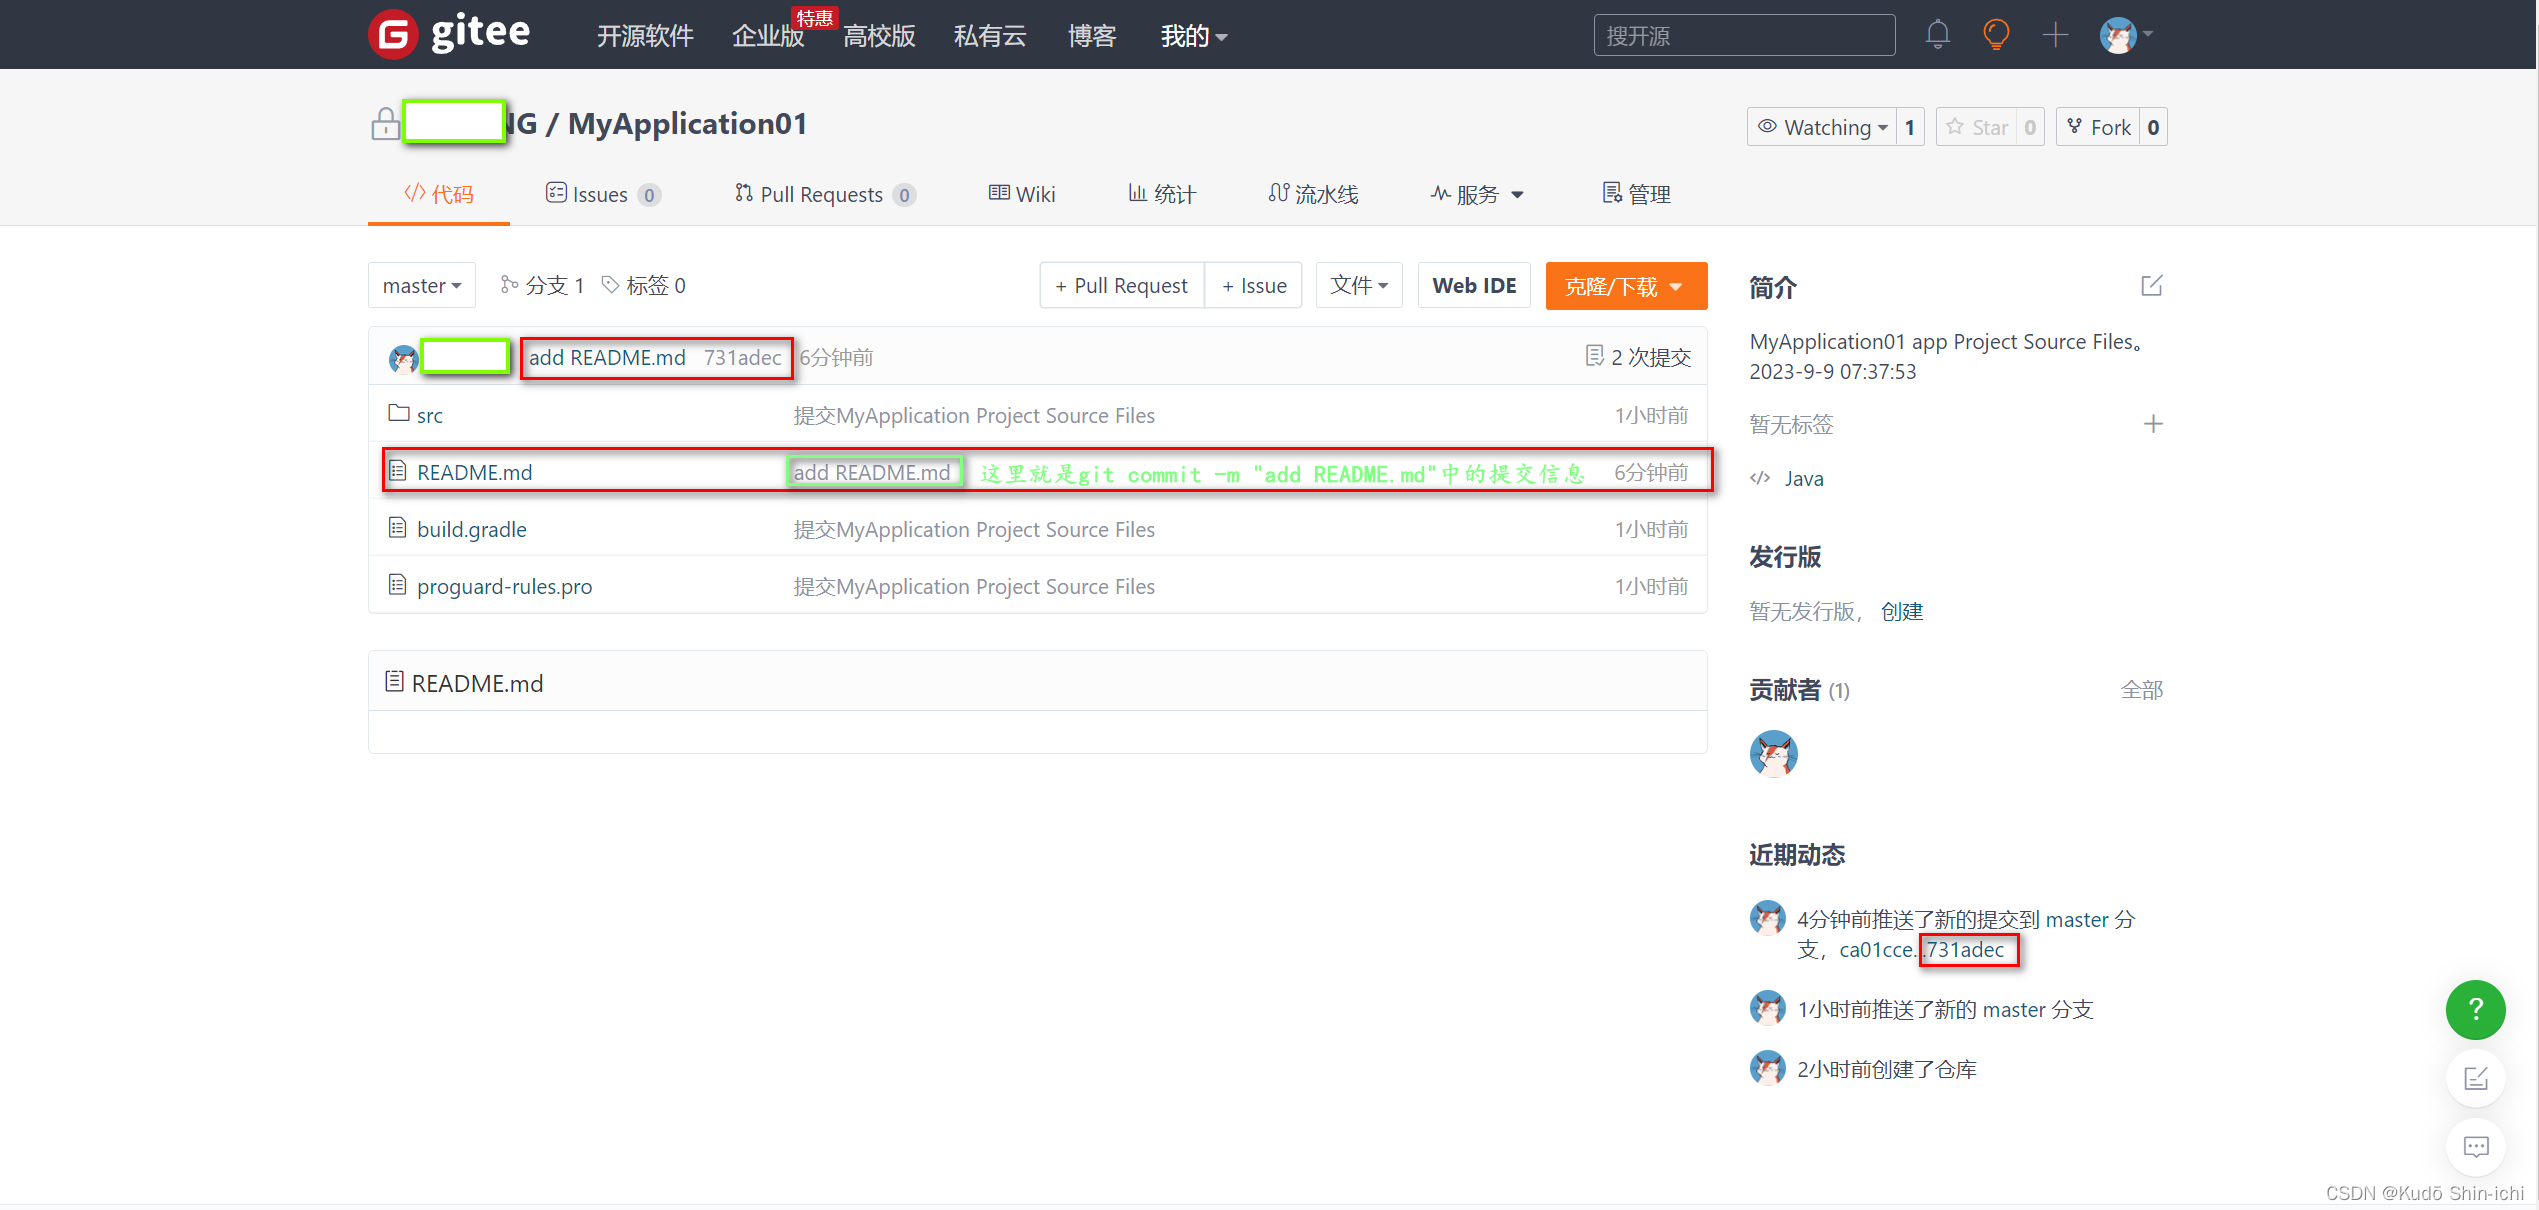Click the plus icon to create new repository

(x=2056, y=34)
